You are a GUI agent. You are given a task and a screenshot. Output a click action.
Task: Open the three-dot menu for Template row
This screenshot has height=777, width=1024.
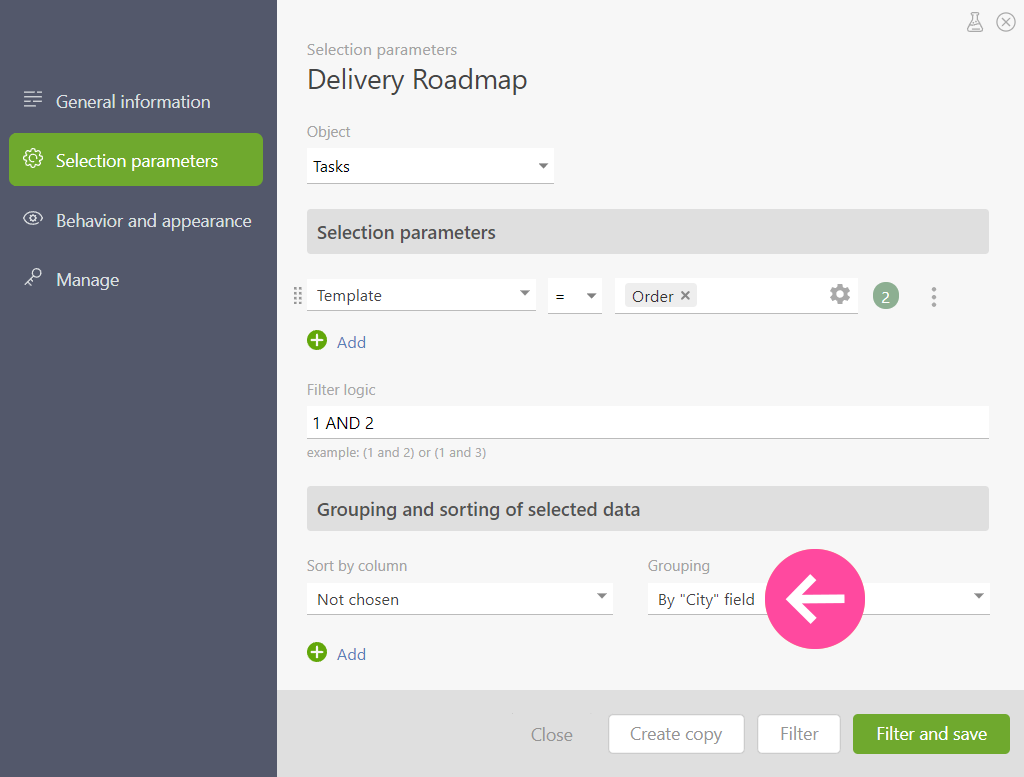tap(934, 296)
